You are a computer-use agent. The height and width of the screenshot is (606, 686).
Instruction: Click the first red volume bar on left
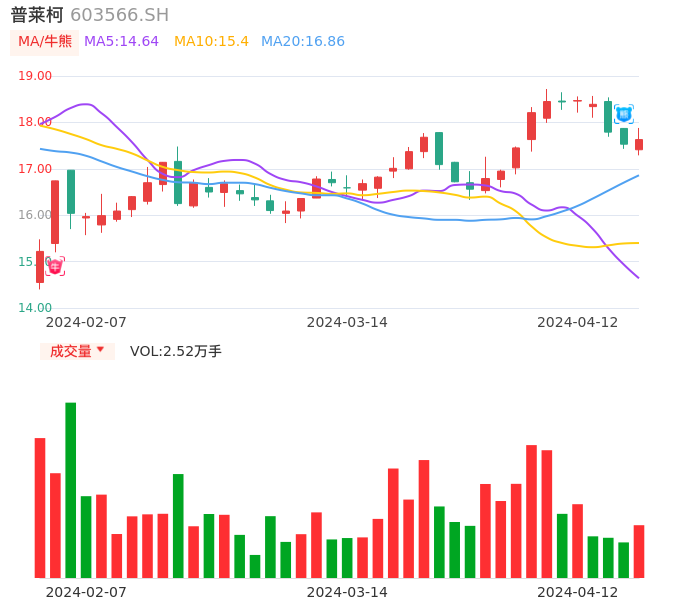point(40,508)
